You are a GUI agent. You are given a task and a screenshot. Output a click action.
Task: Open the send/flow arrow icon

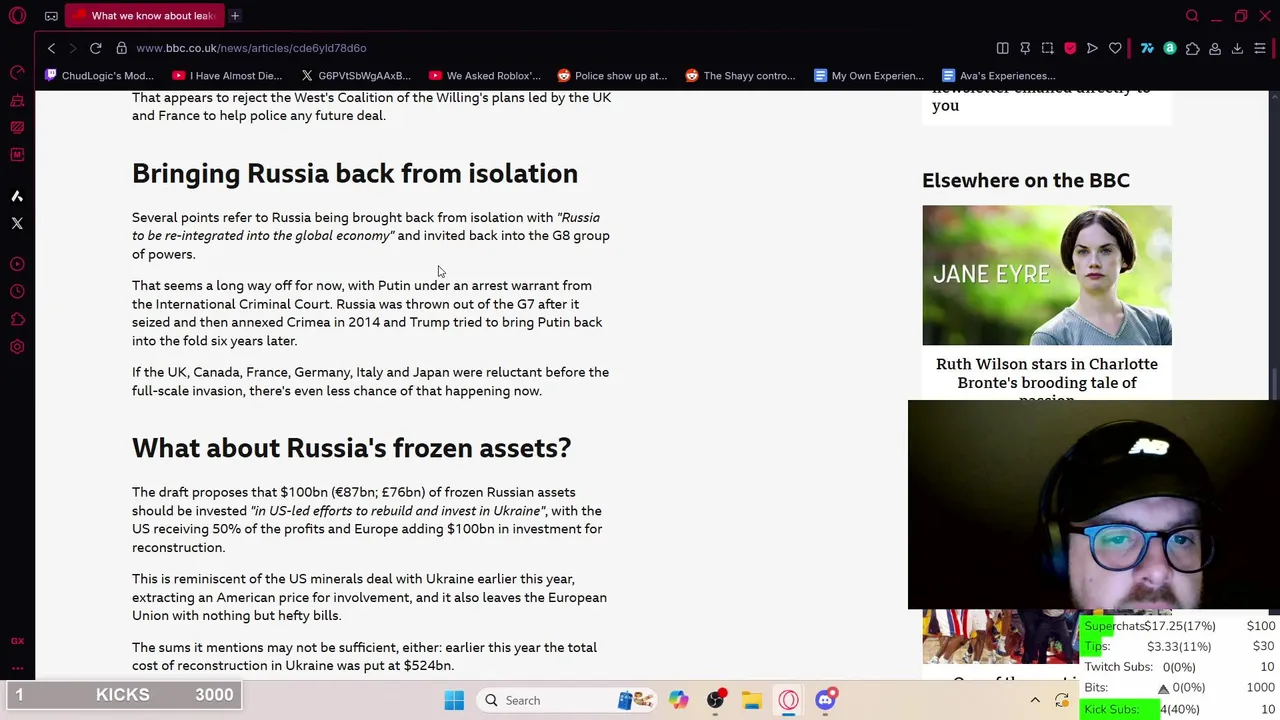1092,48
